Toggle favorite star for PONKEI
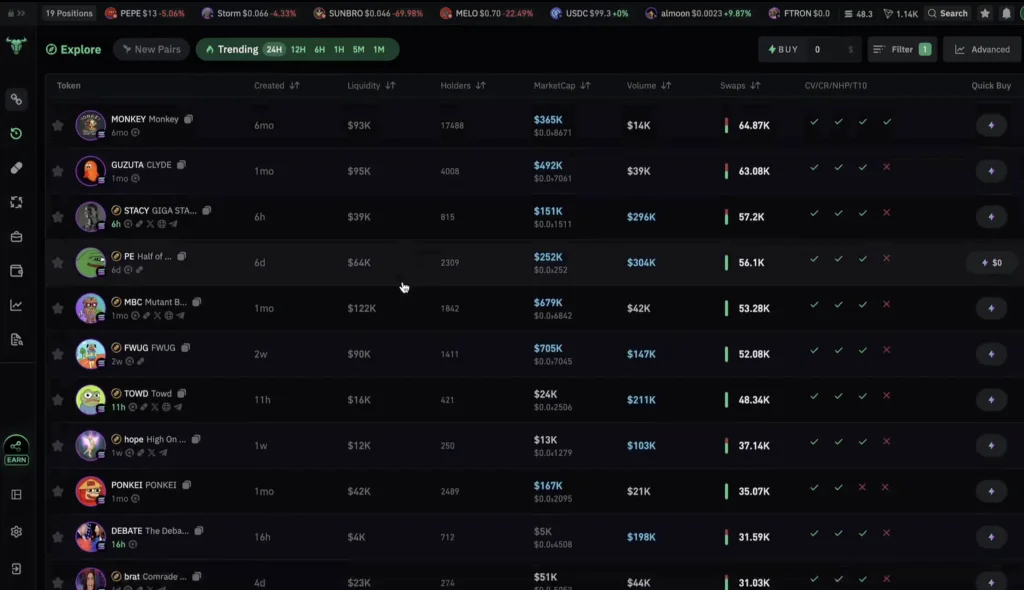 pyautogui.click(x=58, y=491)
